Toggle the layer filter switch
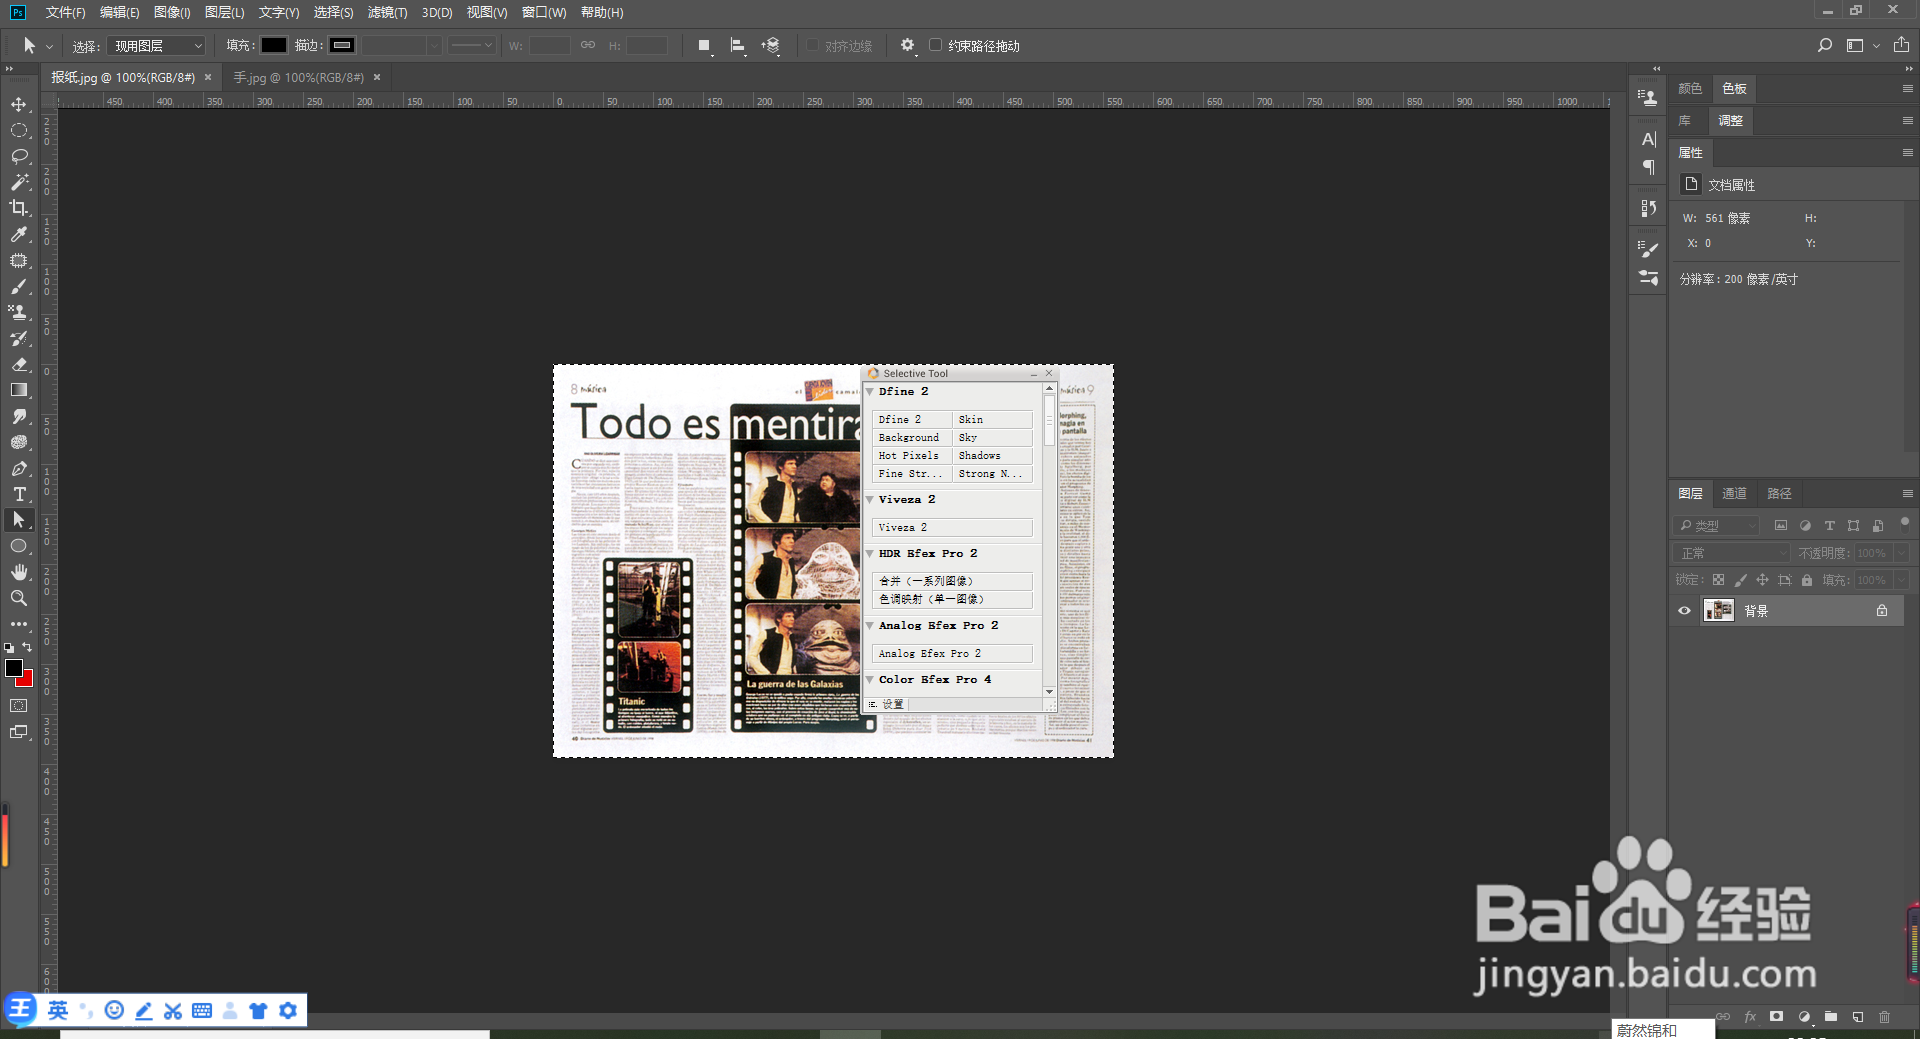1920x1039 pixels. coord(1904,522)
